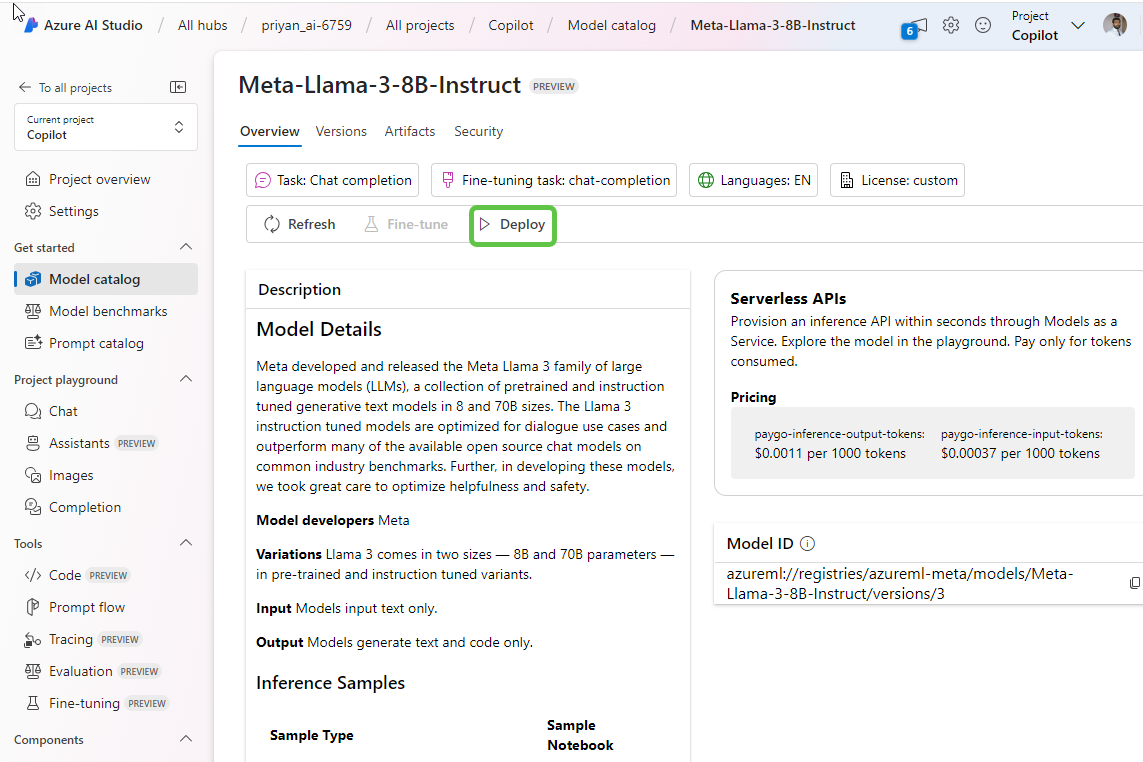
Task: Collapse the left sidebar panel icon
Action: click(178, 88)
